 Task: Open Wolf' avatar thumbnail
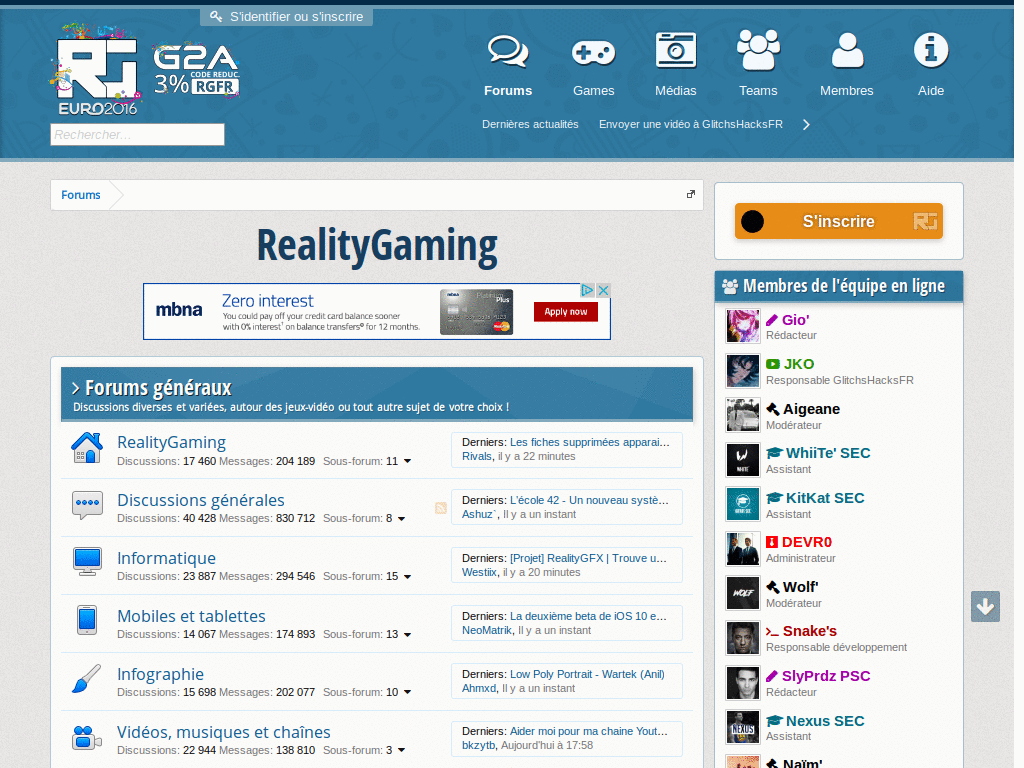[x=743, y=593]
